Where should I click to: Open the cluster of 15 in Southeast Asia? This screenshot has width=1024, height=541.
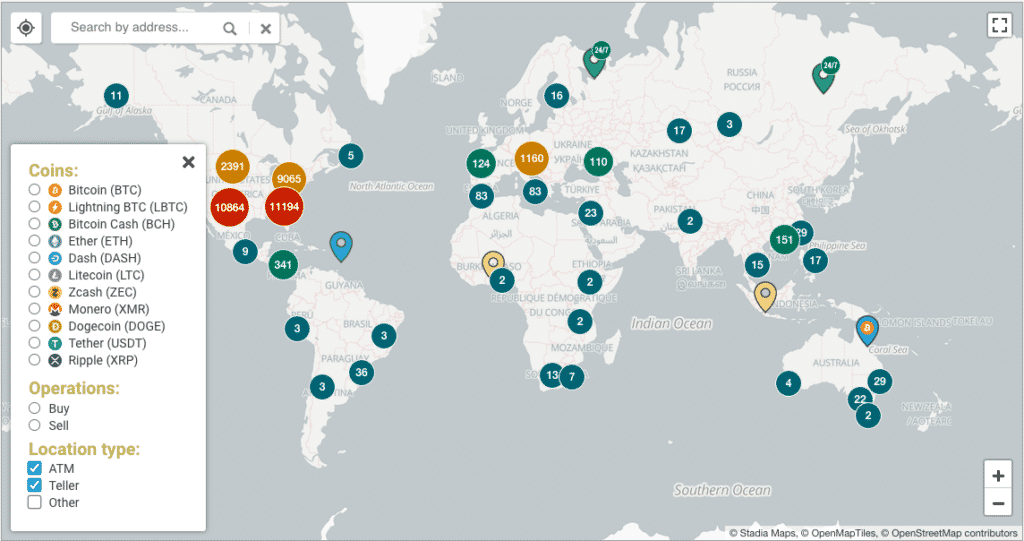[x=757, y=265]
